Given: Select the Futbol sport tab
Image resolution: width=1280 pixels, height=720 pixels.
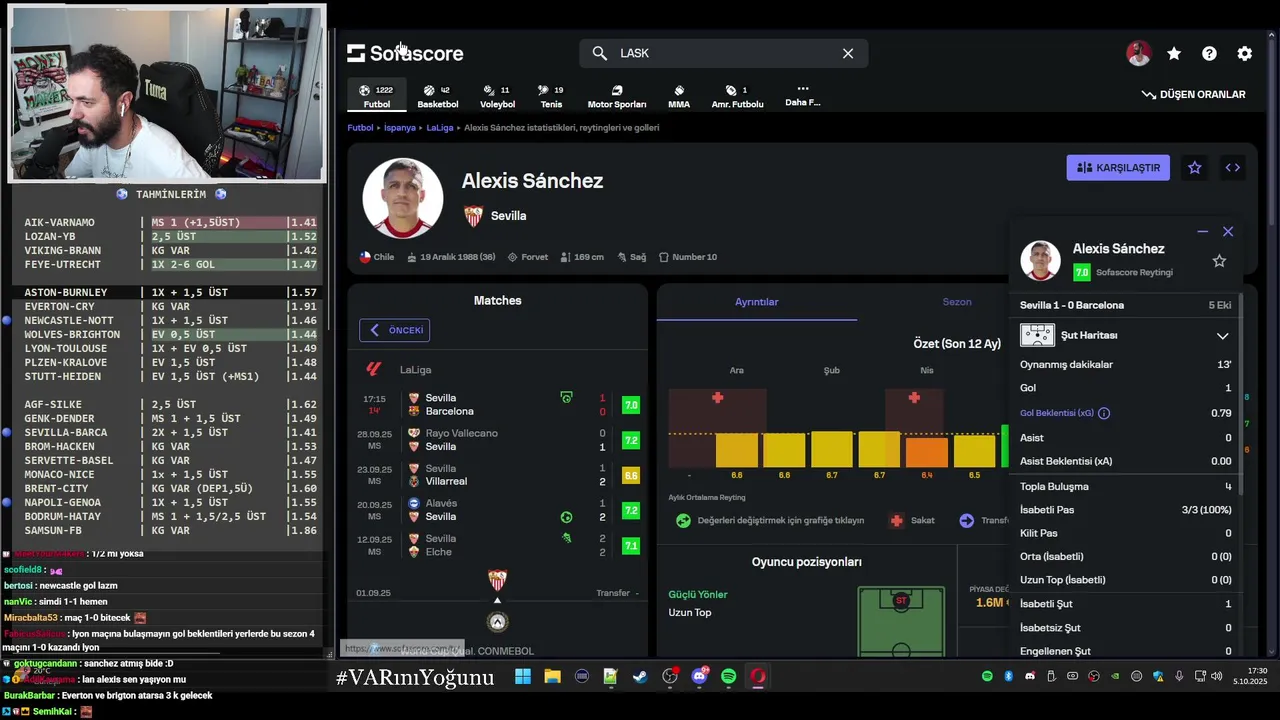Looking at the screenshot, I should click(377, 96).
